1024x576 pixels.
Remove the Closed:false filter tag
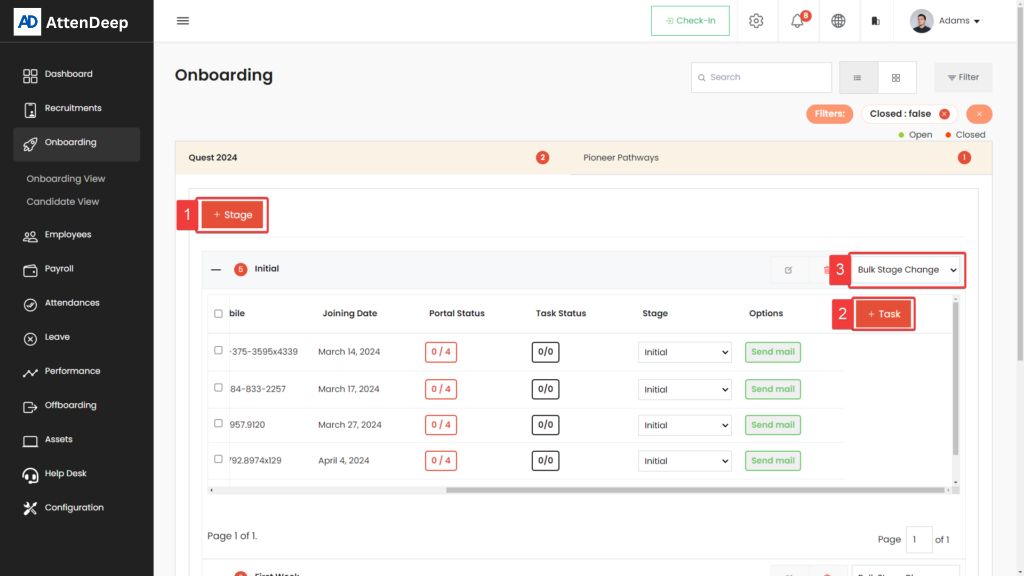coord(944,114)
